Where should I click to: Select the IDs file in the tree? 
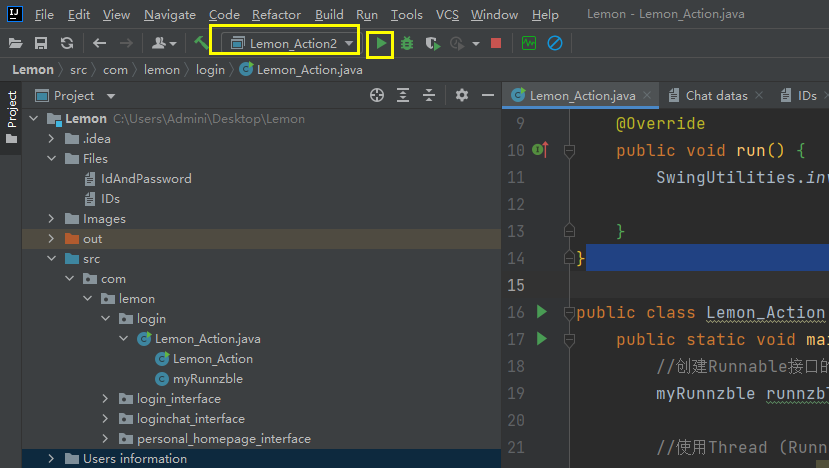tap(102, 199)
